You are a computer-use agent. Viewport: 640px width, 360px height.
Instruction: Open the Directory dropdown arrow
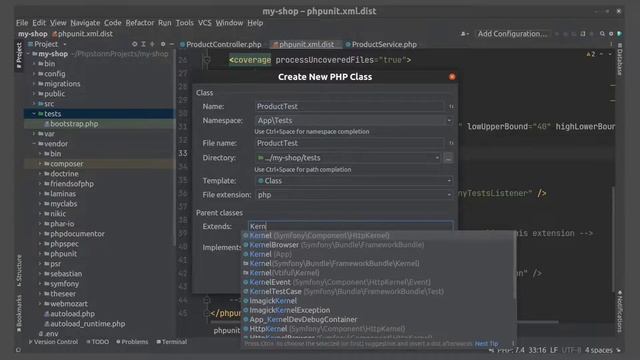point(437,158)
